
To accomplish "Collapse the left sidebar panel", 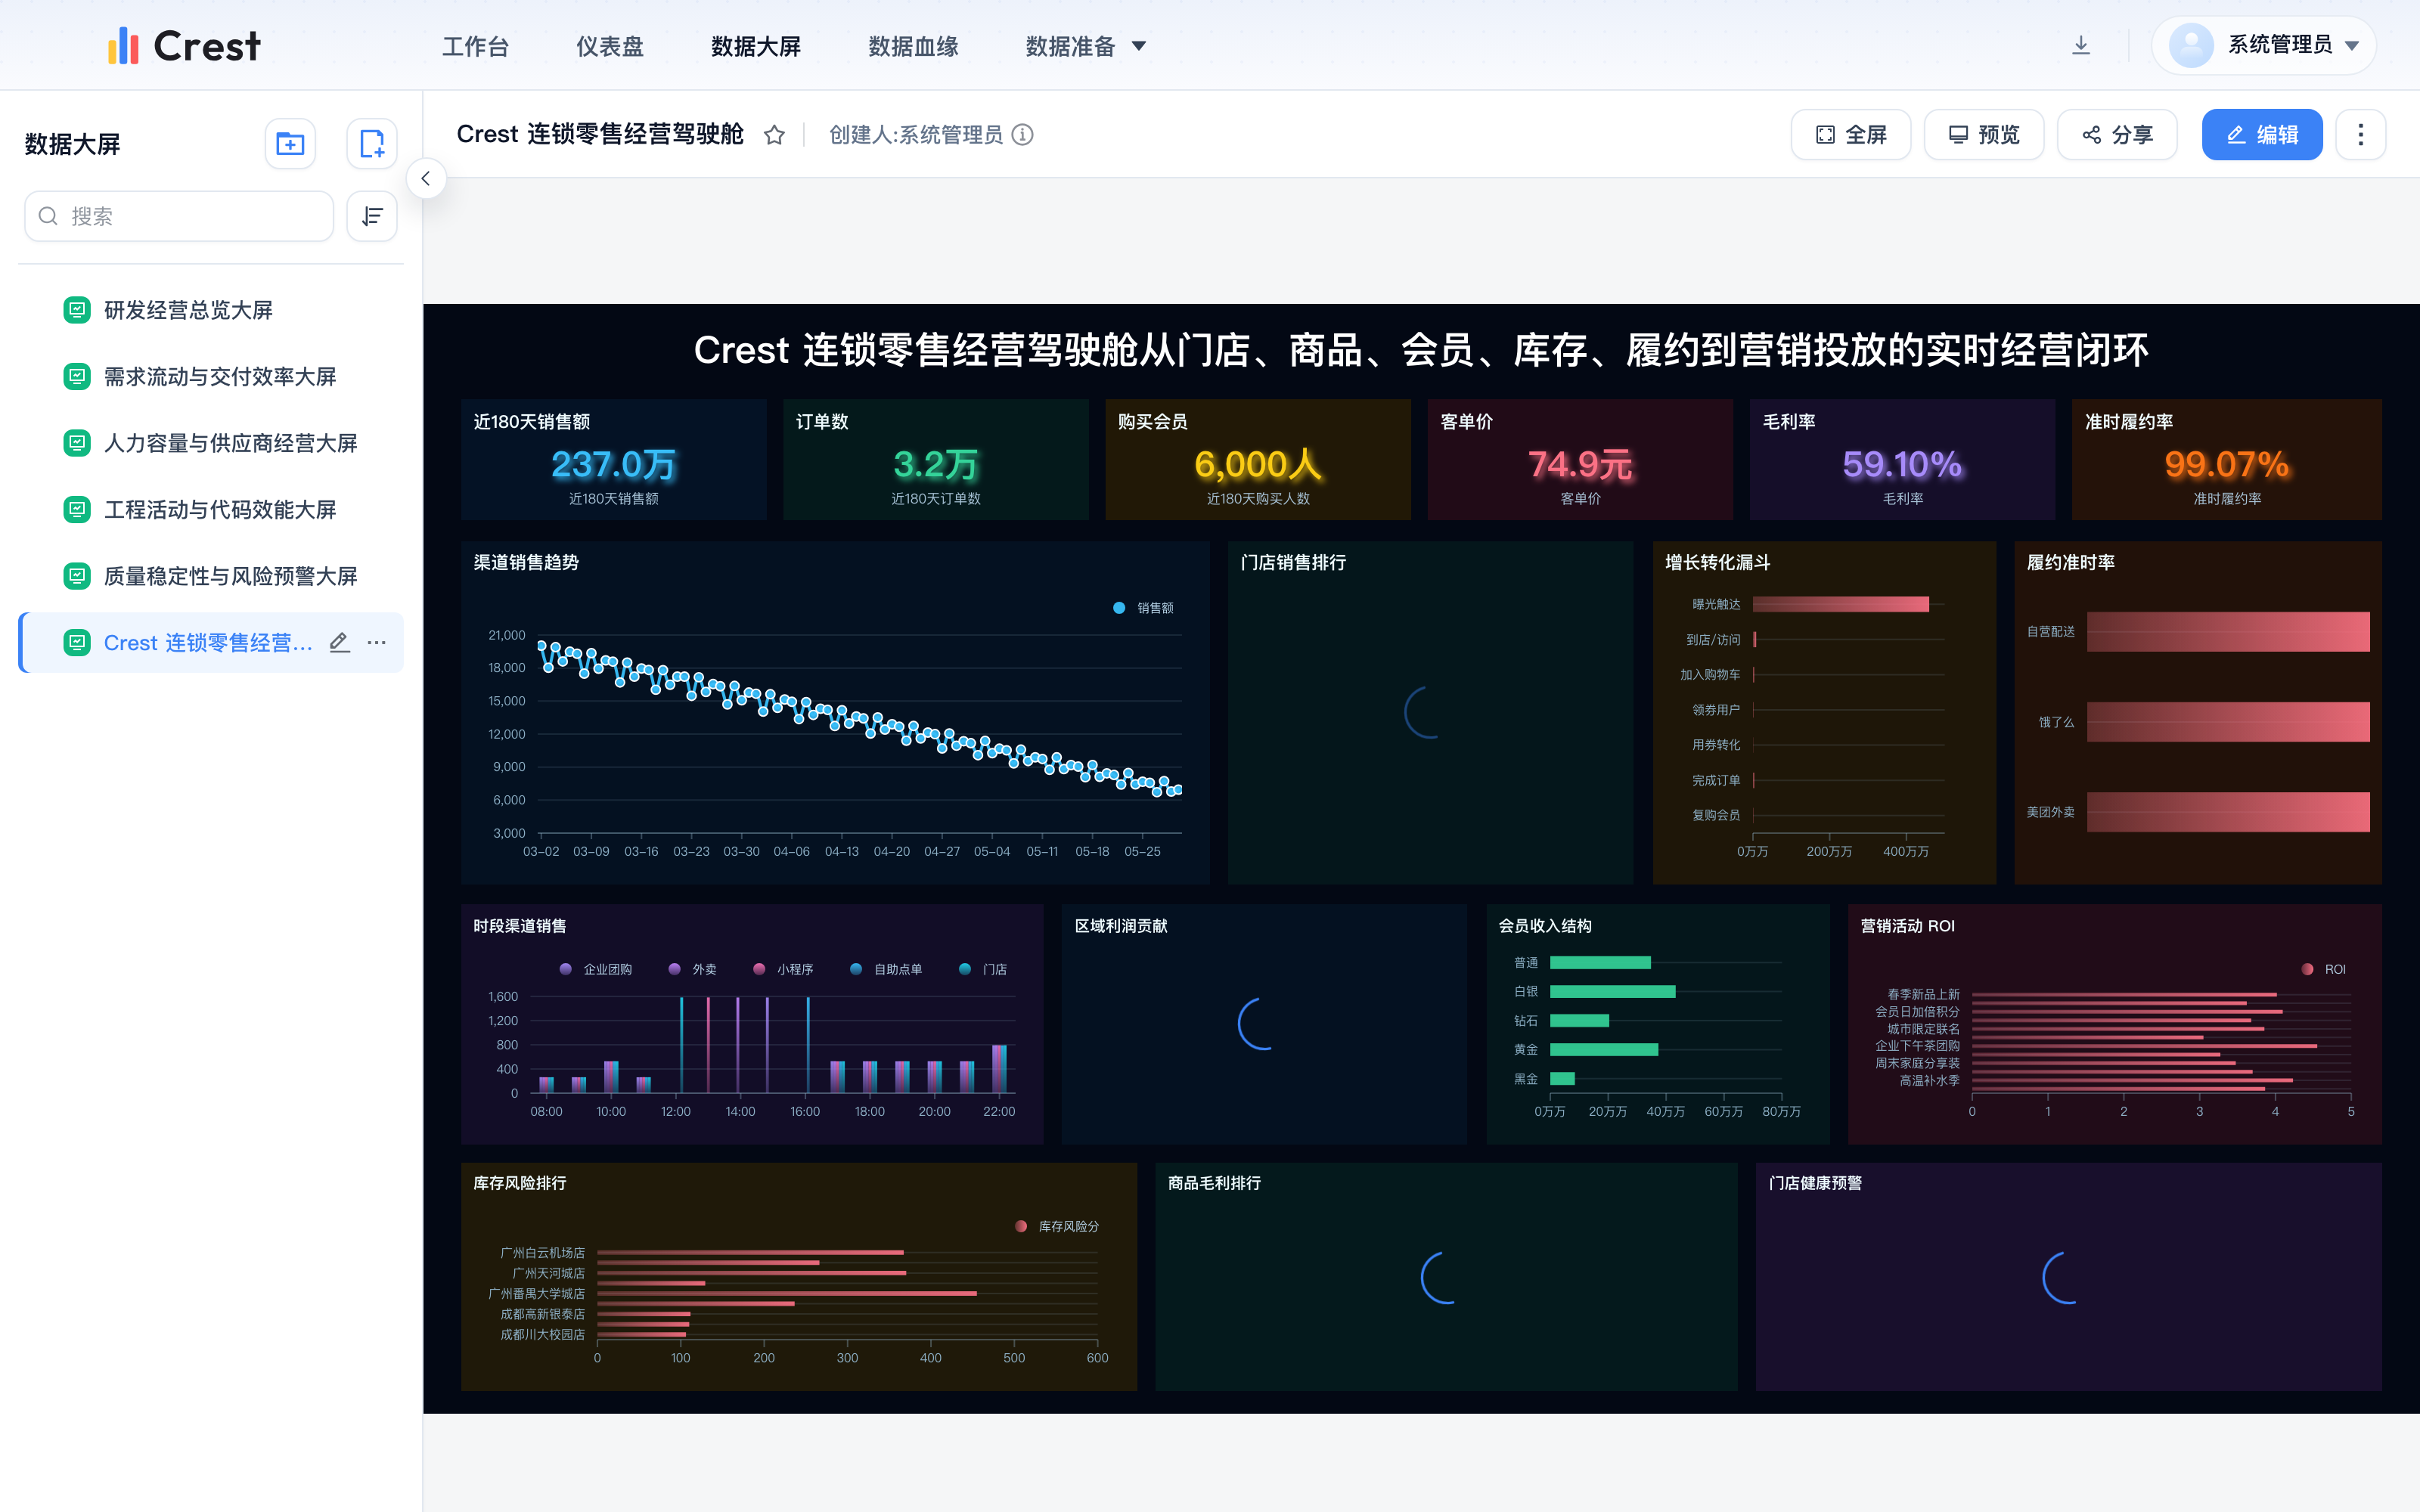I will click(426, 179).
